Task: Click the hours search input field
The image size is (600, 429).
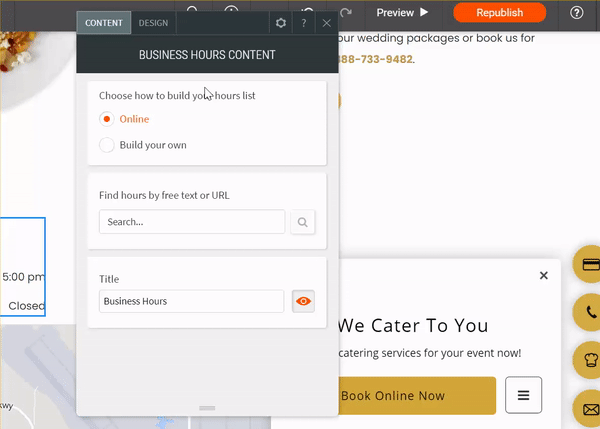Action: pyautogui.click(x=191, y=222)
